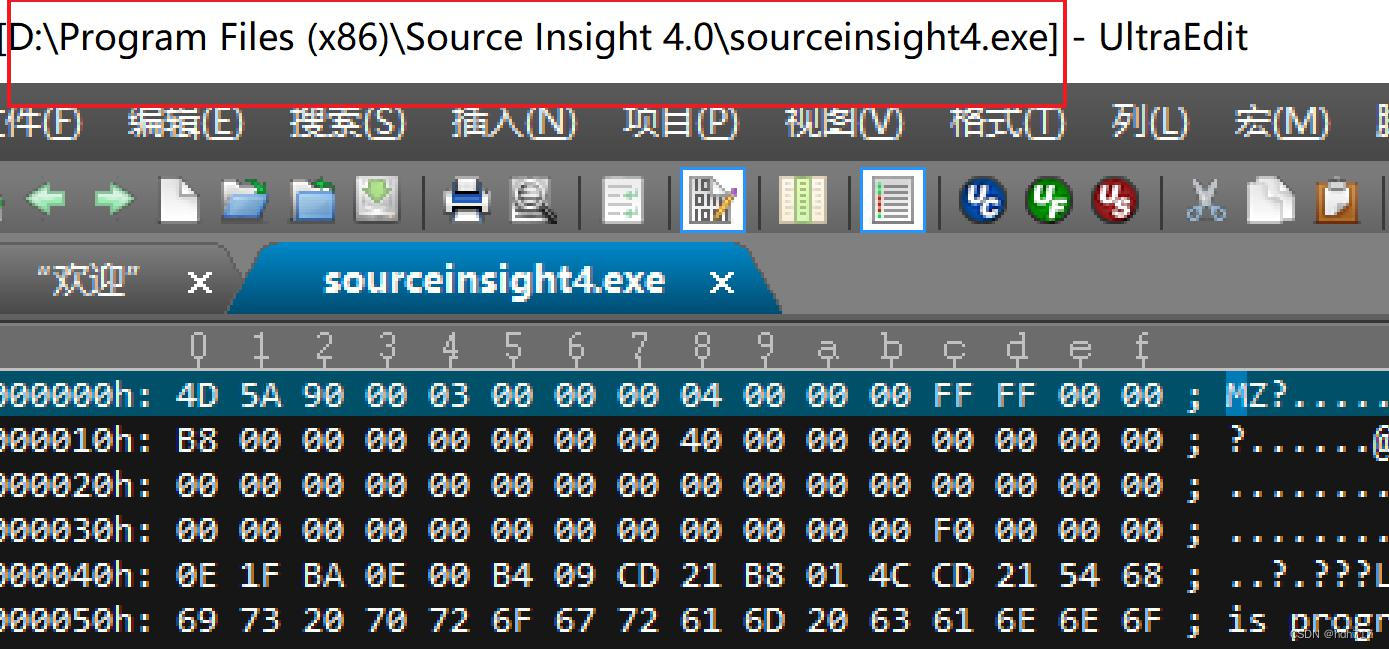Click the green Back arrow icon
The width and height of the screenshot is (1389, 649).
44,201
